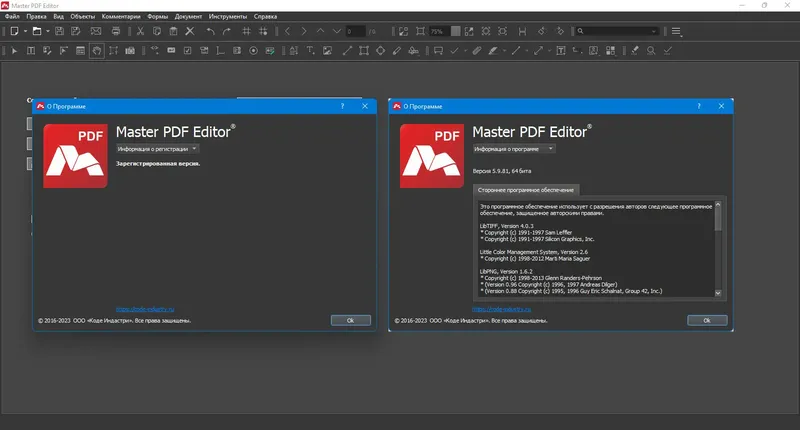Toggle the grid display icon

click(x=246, y=31)
